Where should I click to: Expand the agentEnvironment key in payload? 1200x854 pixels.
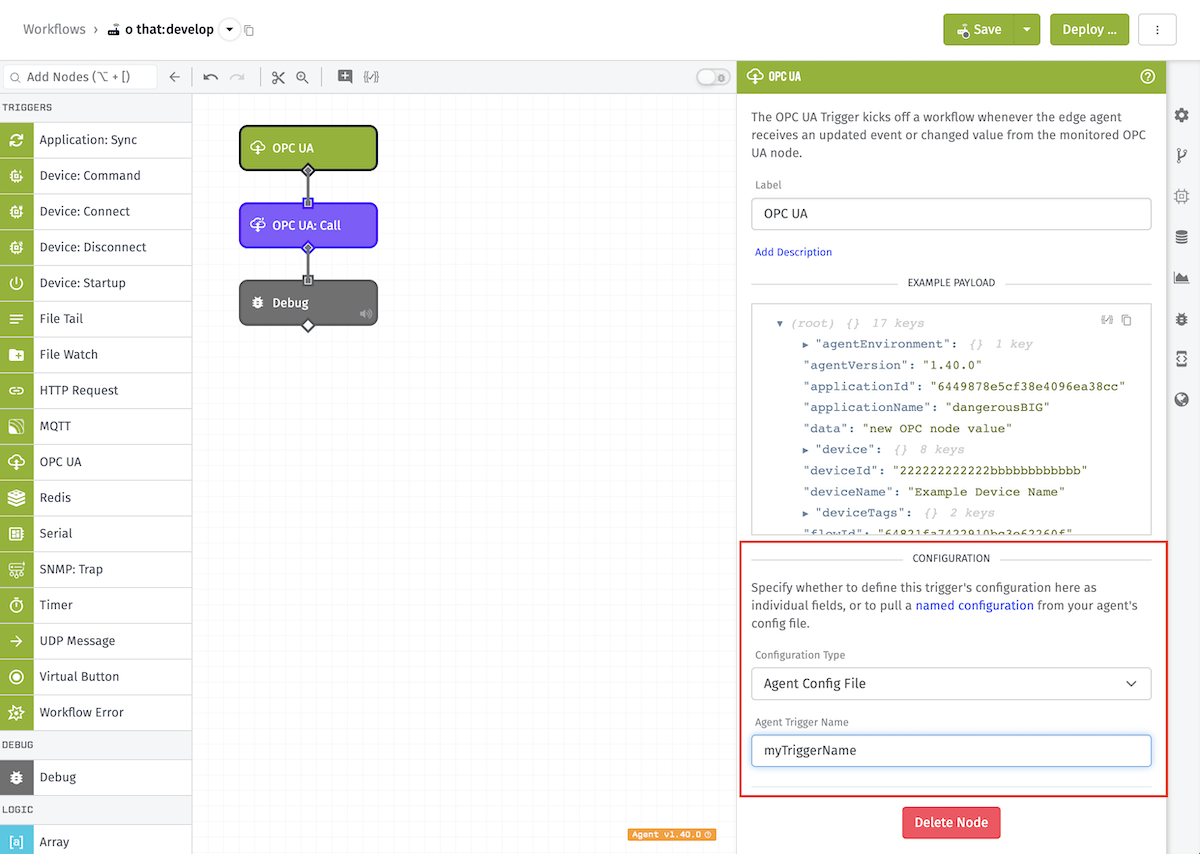806,345
